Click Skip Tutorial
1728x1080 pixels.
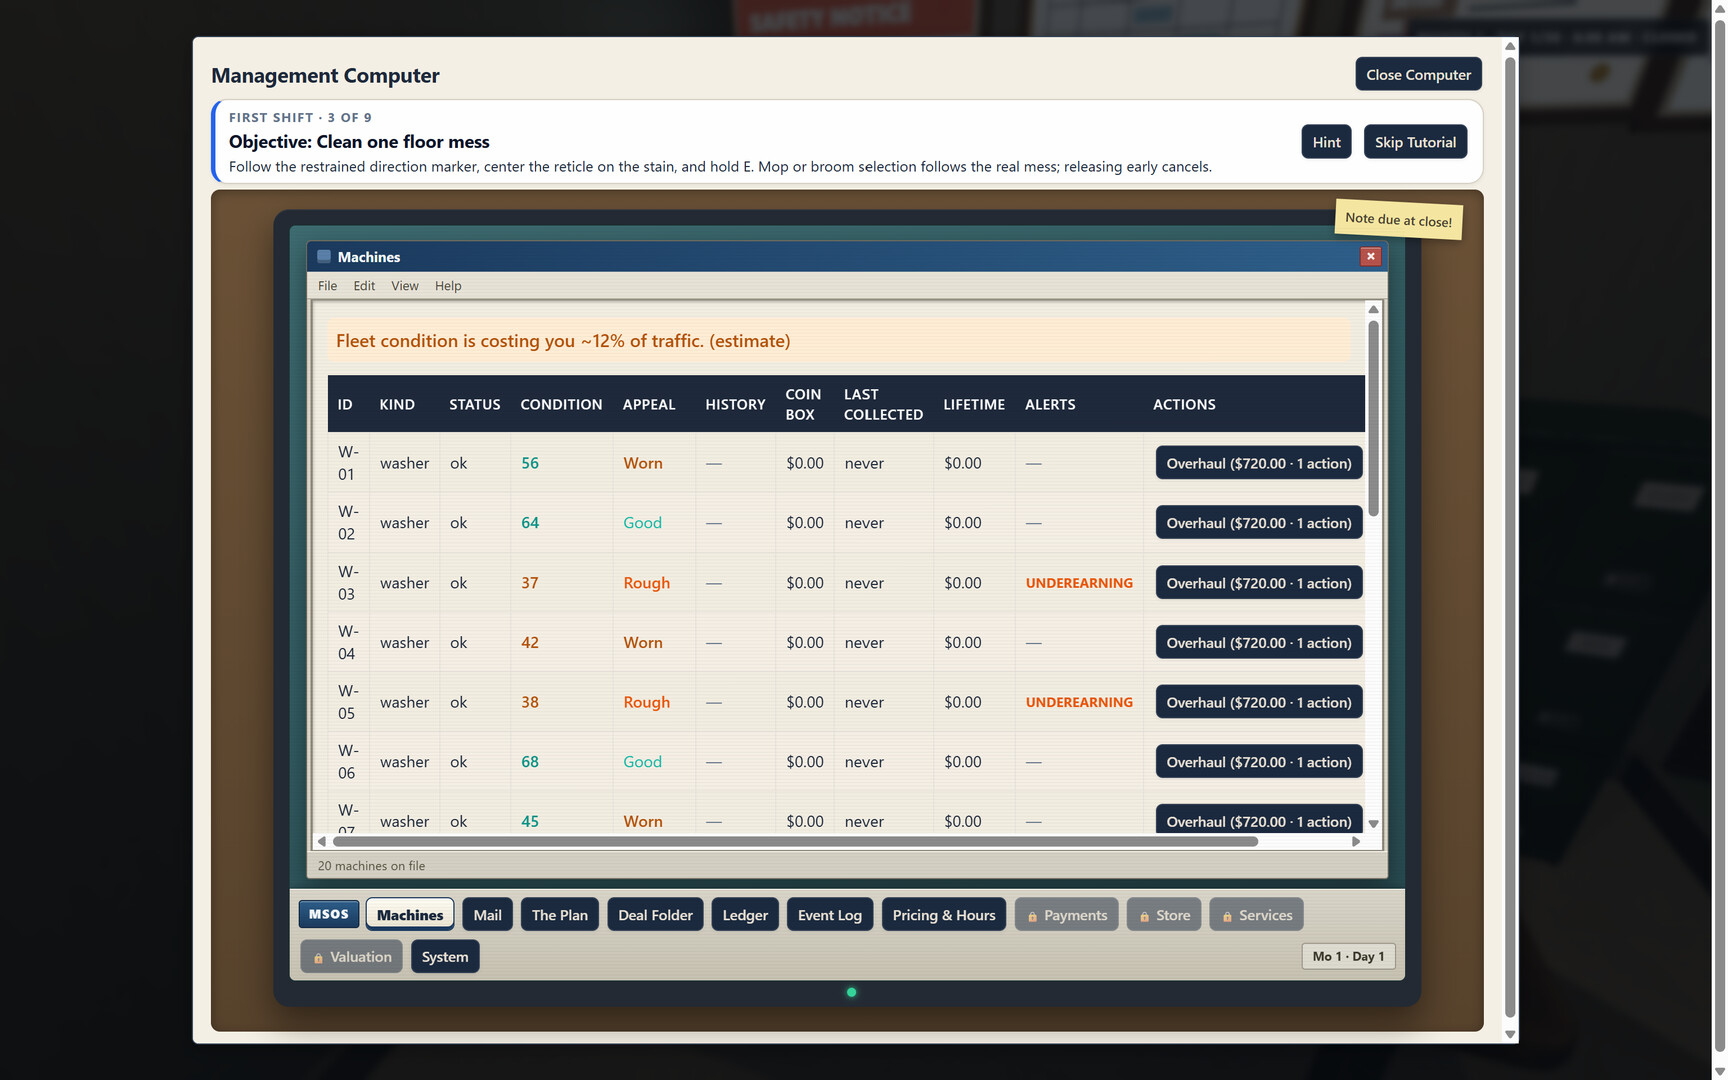tap(1415, 142)
